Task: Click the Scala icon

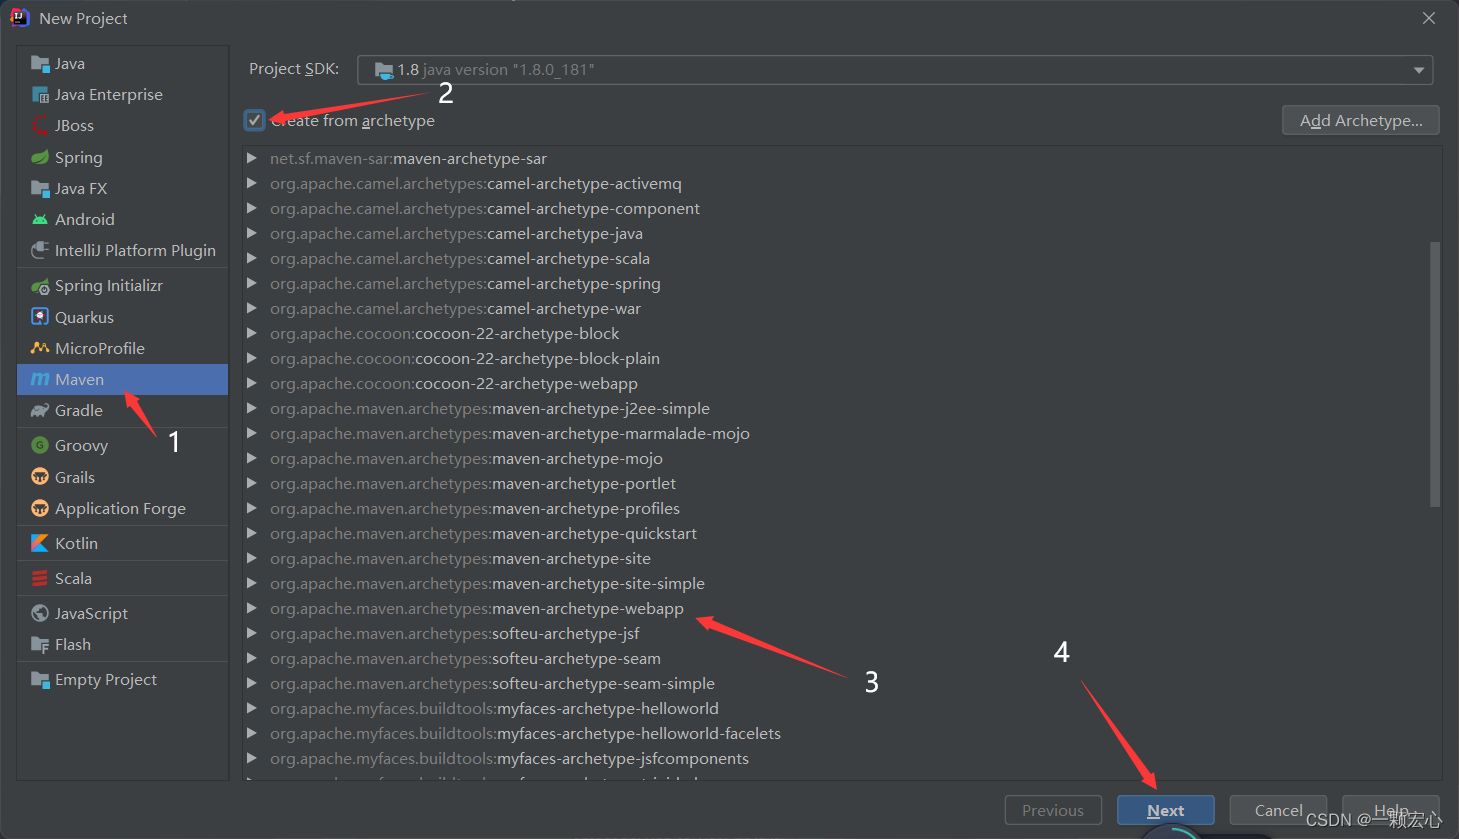Action: pos(40,578)
